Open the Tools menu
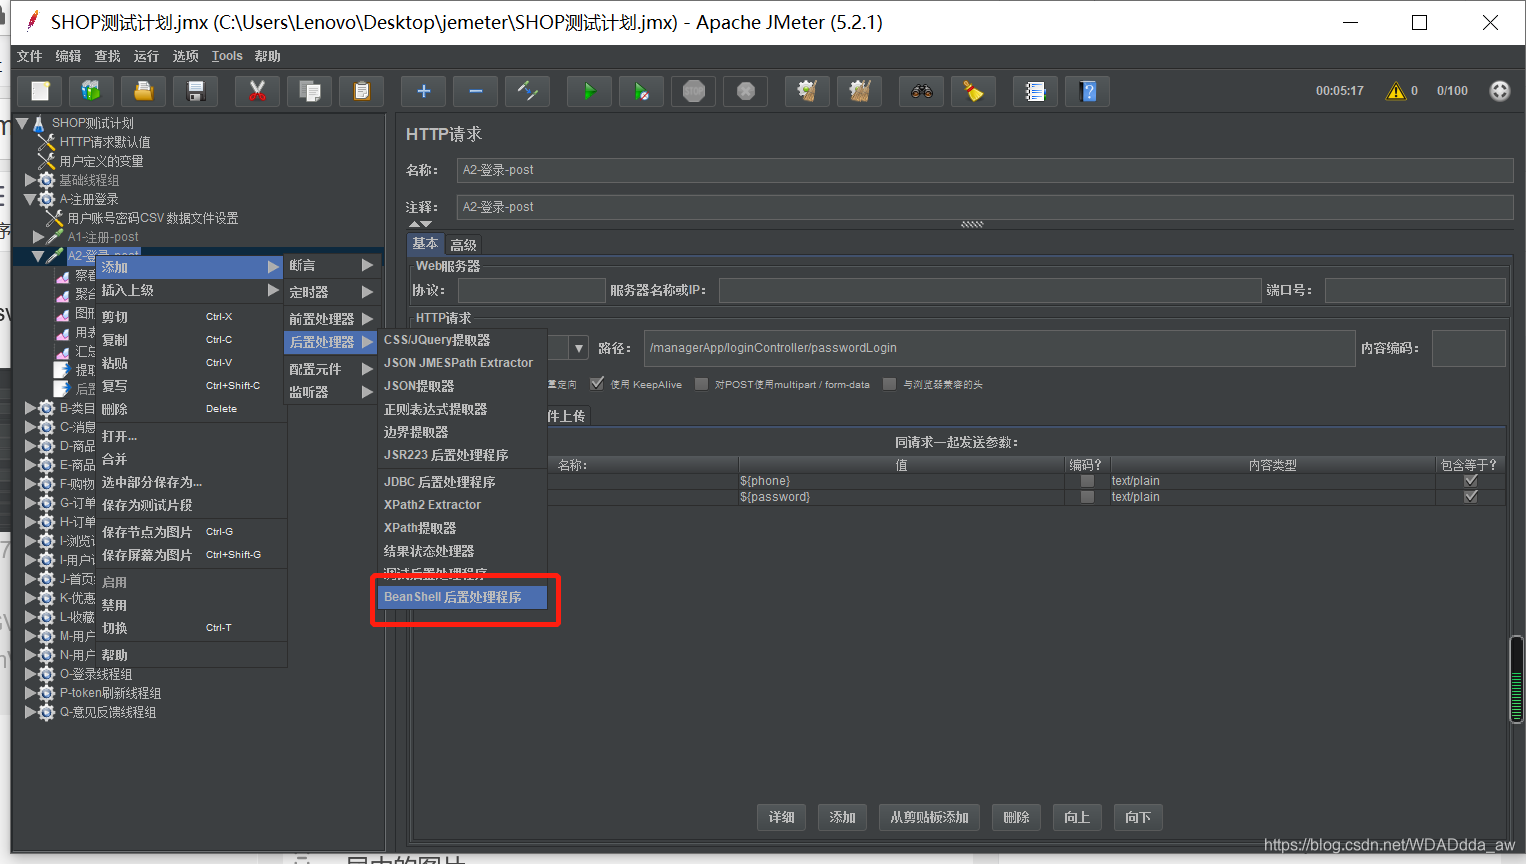This screenshot has width=1526, height=864. 227,56
